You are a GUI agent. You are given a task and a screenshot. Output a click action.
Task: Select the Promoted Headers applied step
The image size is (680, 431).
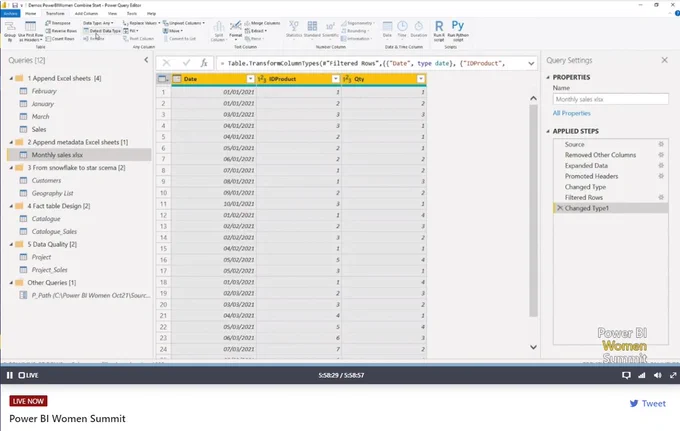pos(591,176)
